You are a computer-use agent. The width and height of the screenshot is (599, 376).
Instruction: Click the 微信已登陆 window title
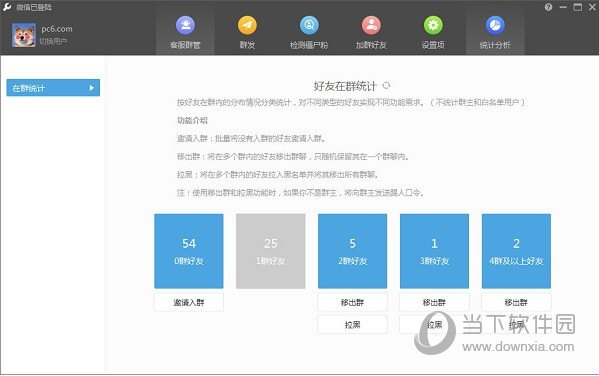[x=33, y=7]
